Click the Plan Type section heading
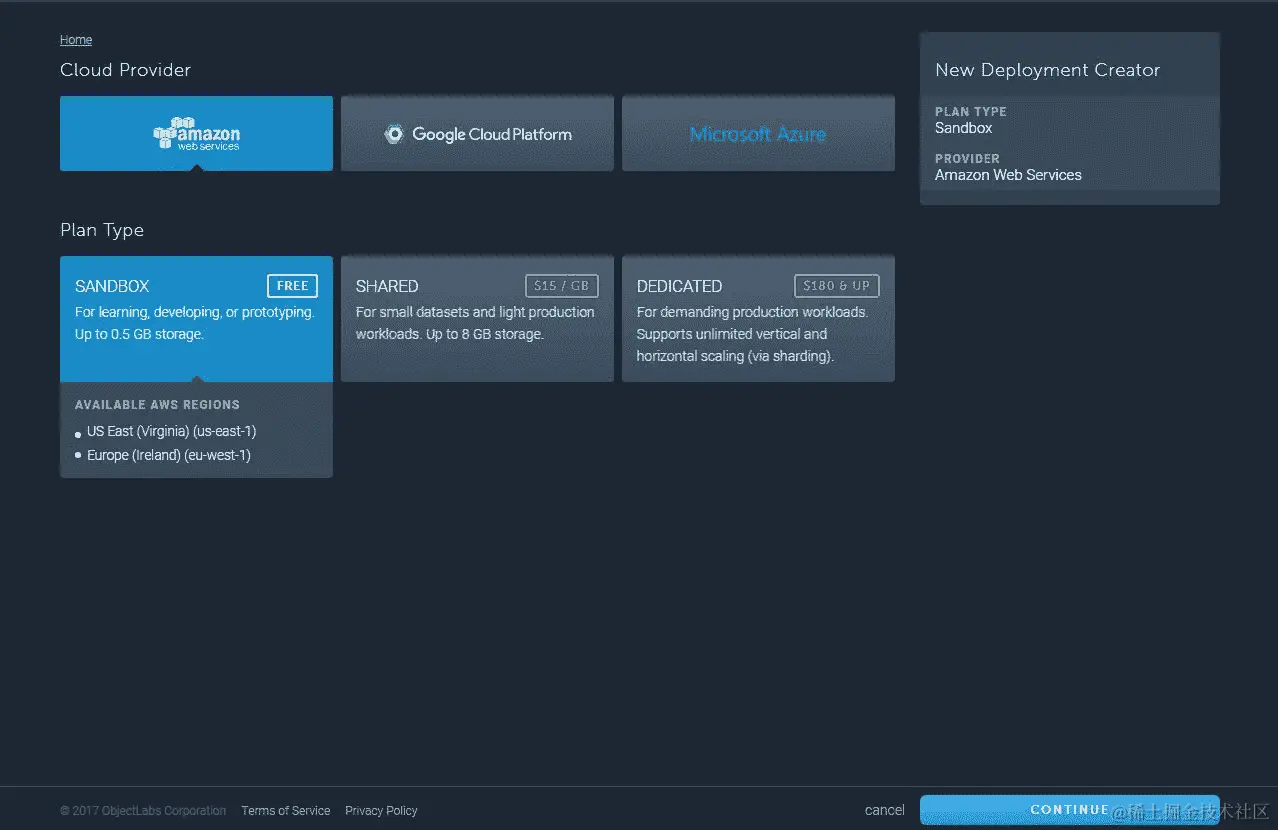This screenshot has height=830, width=1278. (102, 230)
